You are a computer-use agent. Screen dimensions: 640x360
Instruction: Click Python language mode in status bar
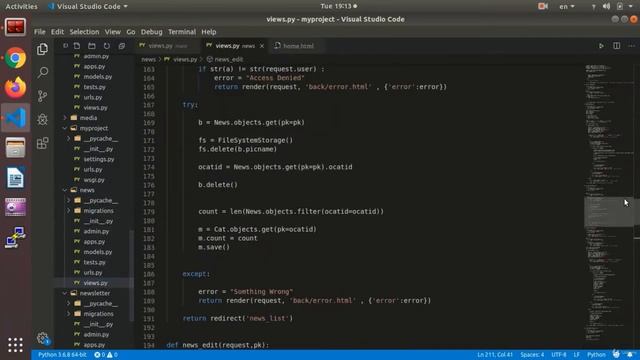tap(596, 355)
